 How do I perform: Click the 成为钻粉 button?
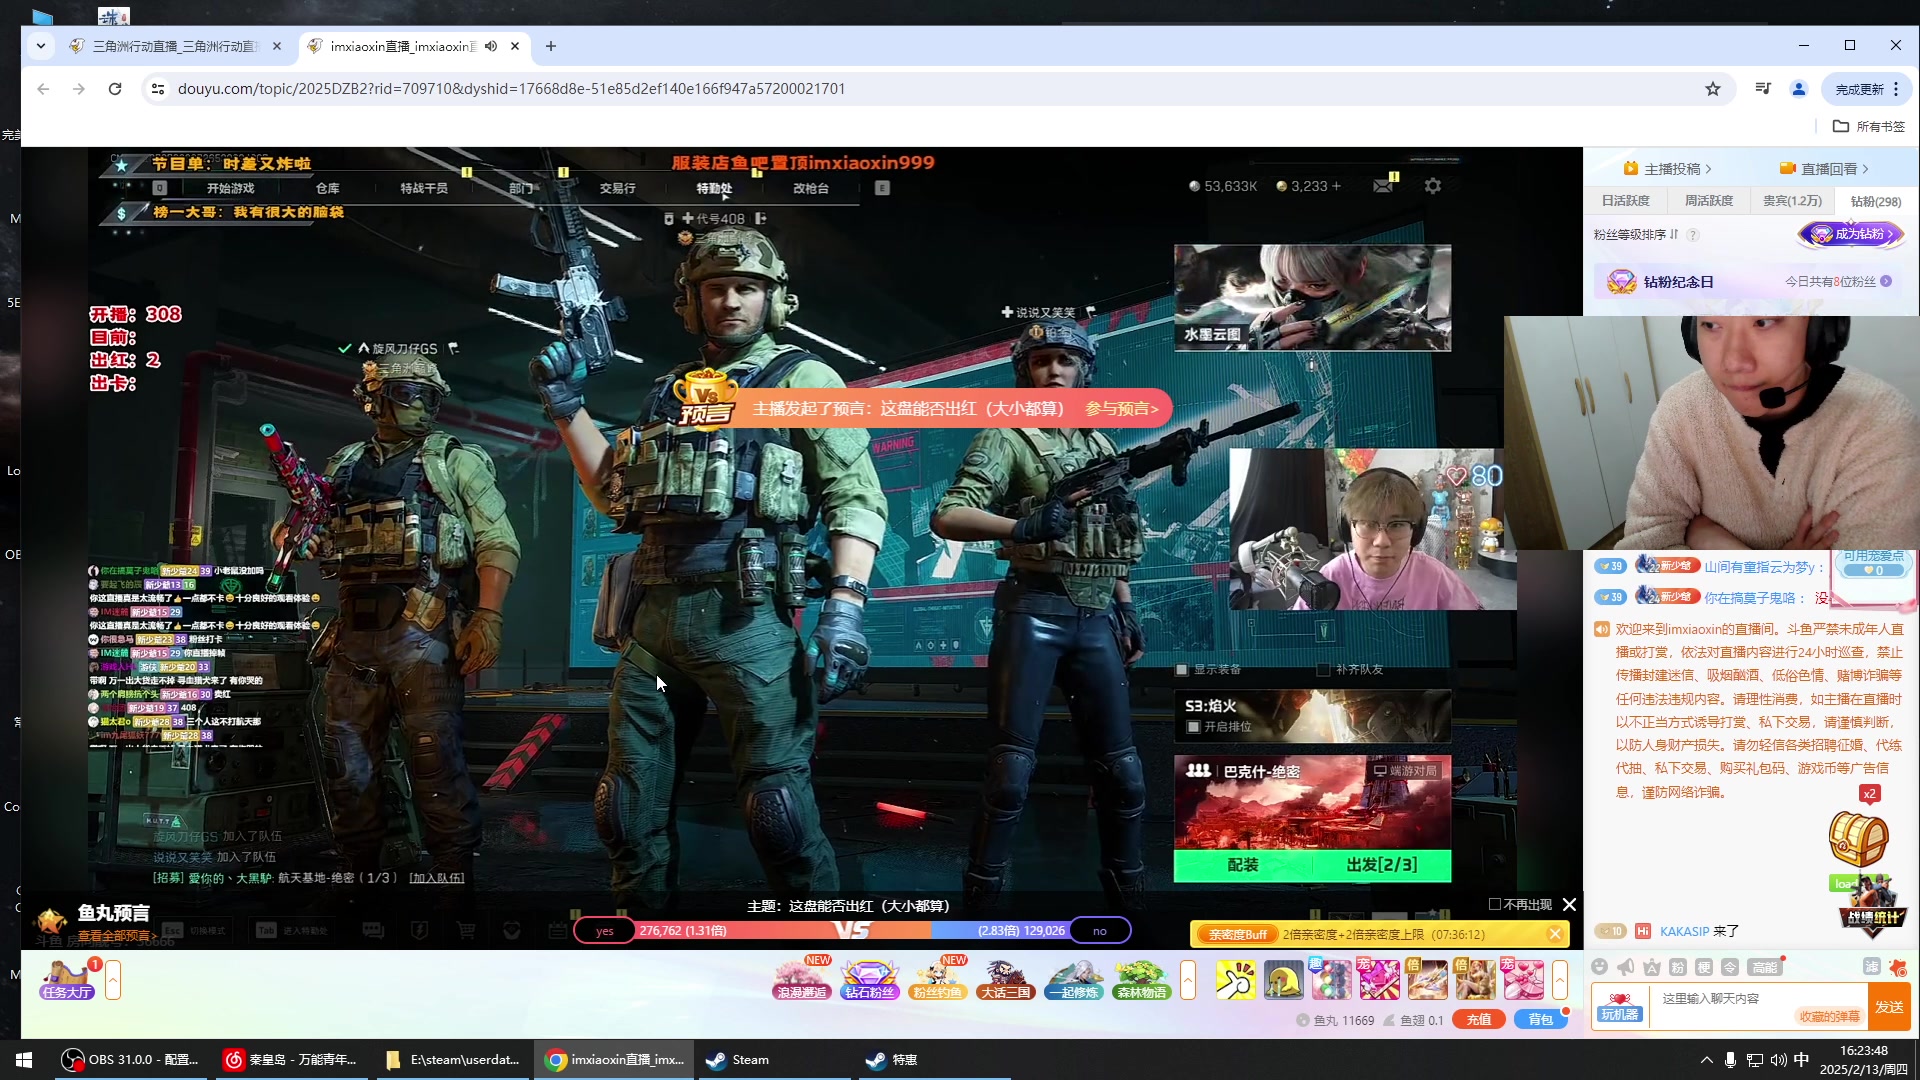coord(1852,235)
